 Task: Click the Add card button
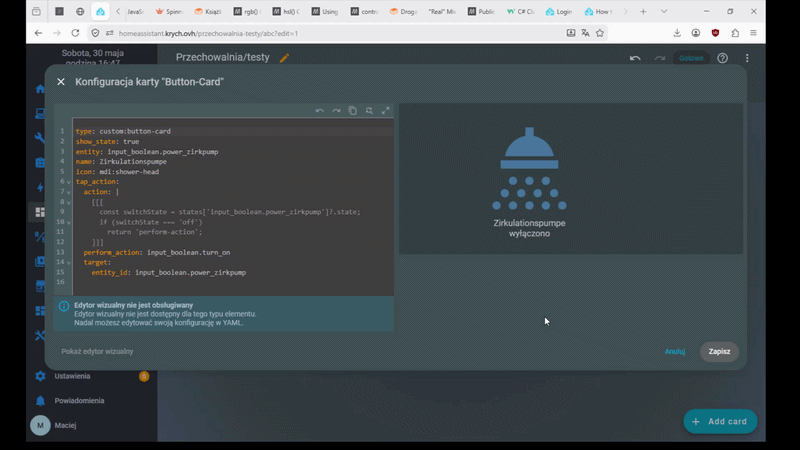[720, 421]
